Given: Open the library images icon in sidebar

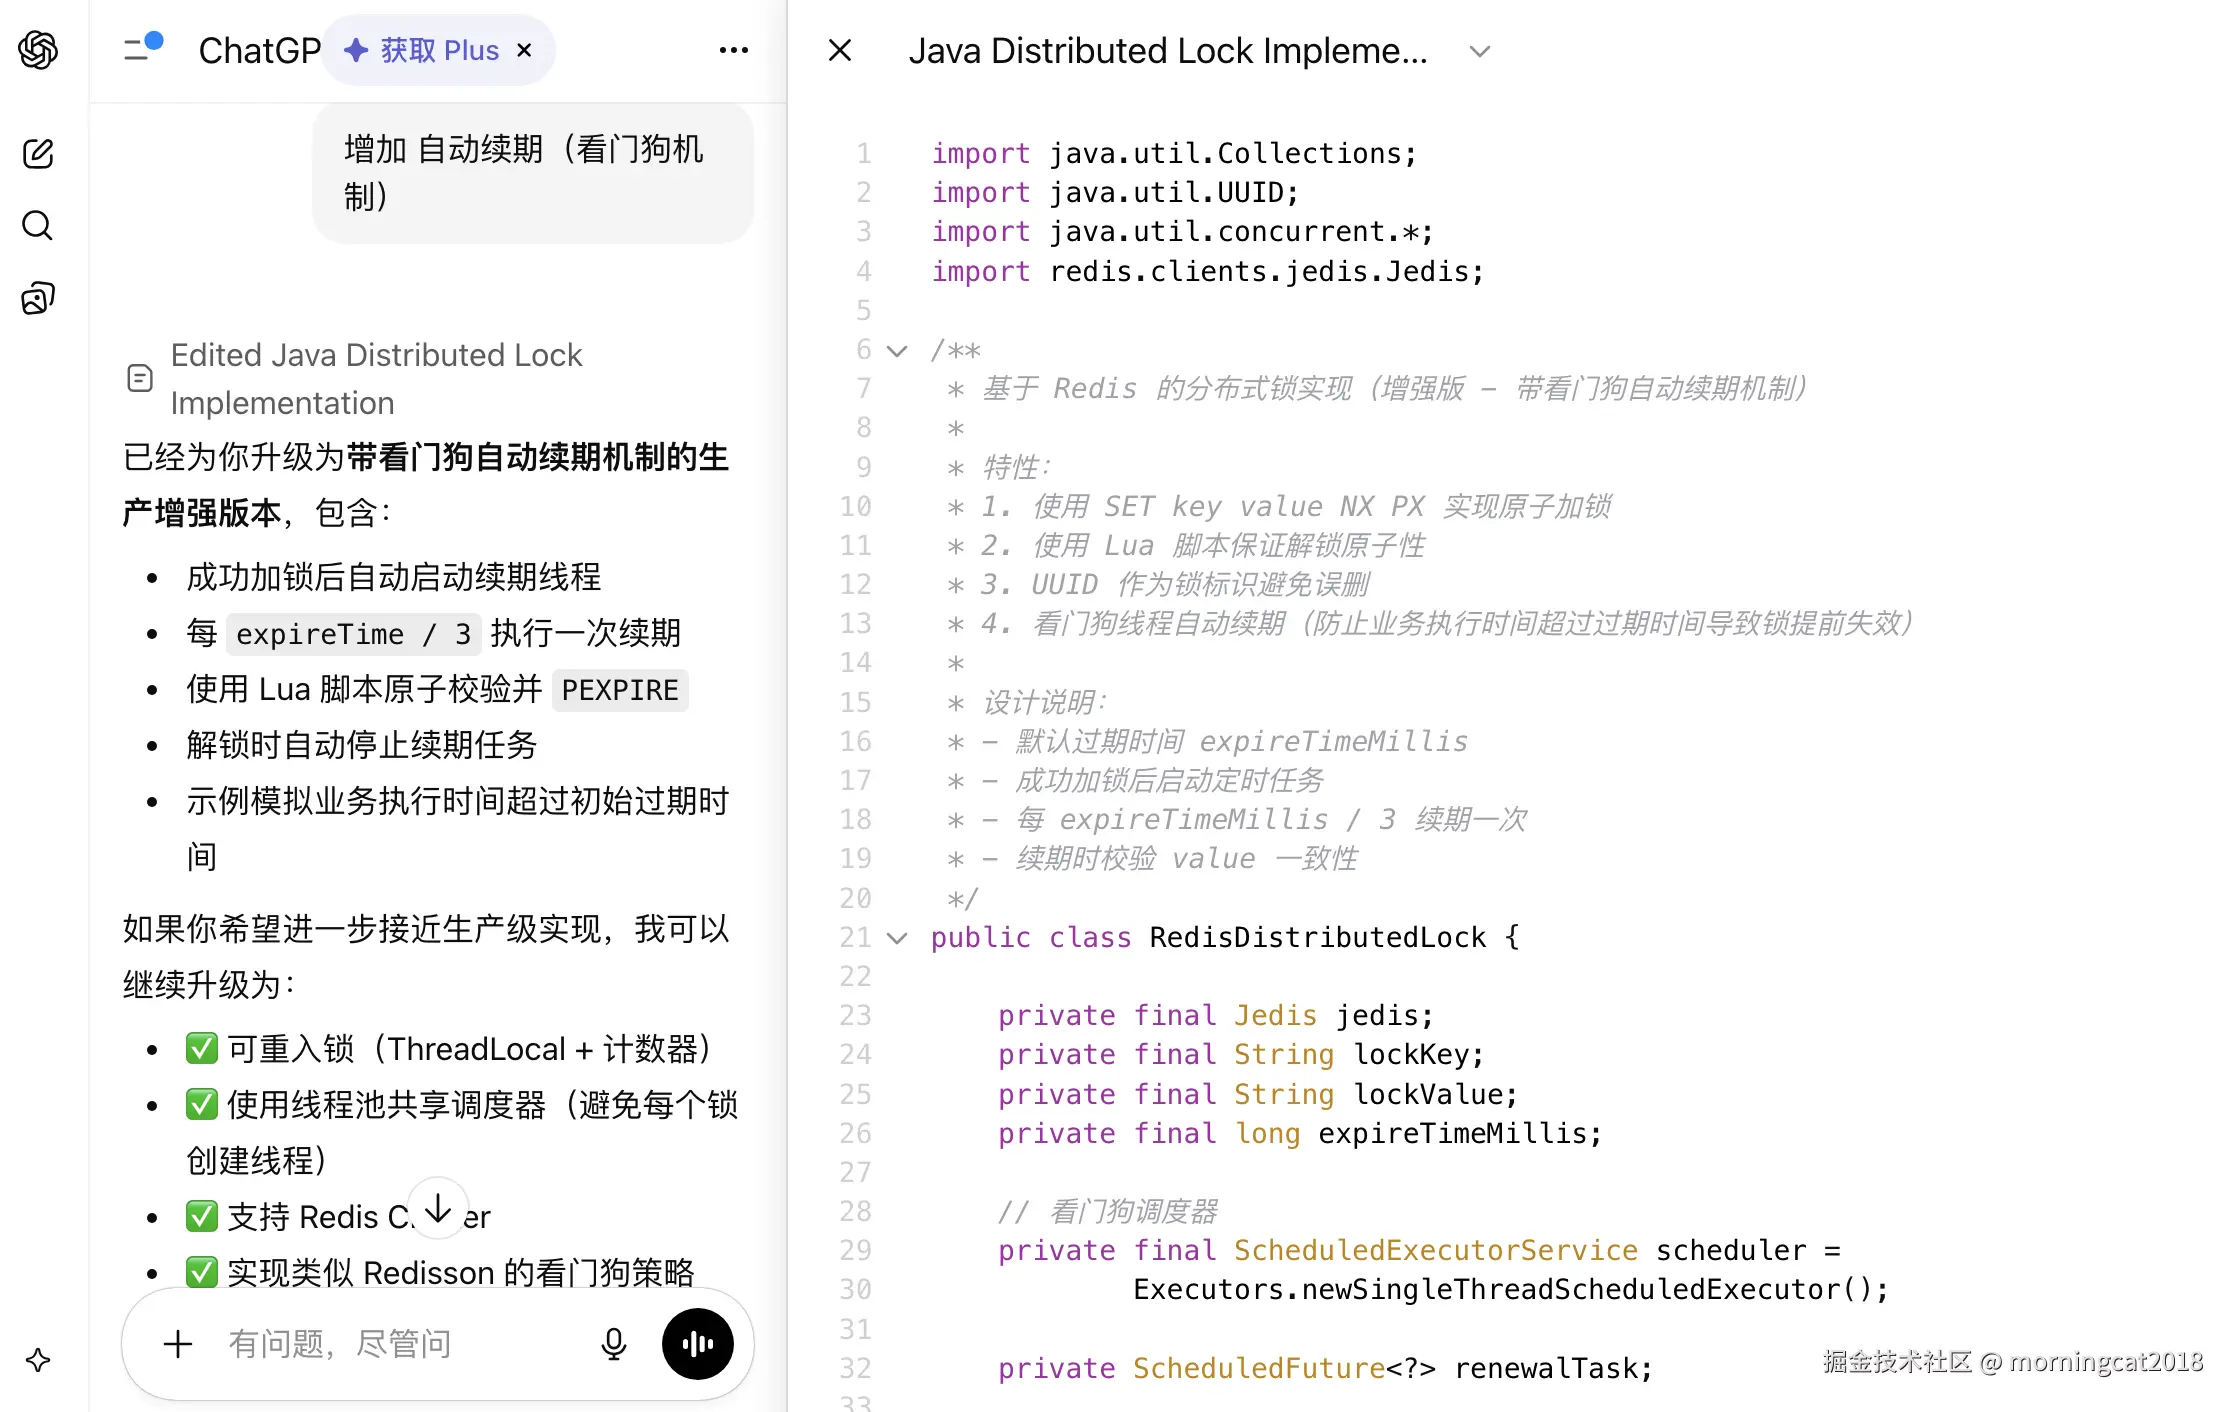Looking at the screenshot, I should [x=38, y=298].
